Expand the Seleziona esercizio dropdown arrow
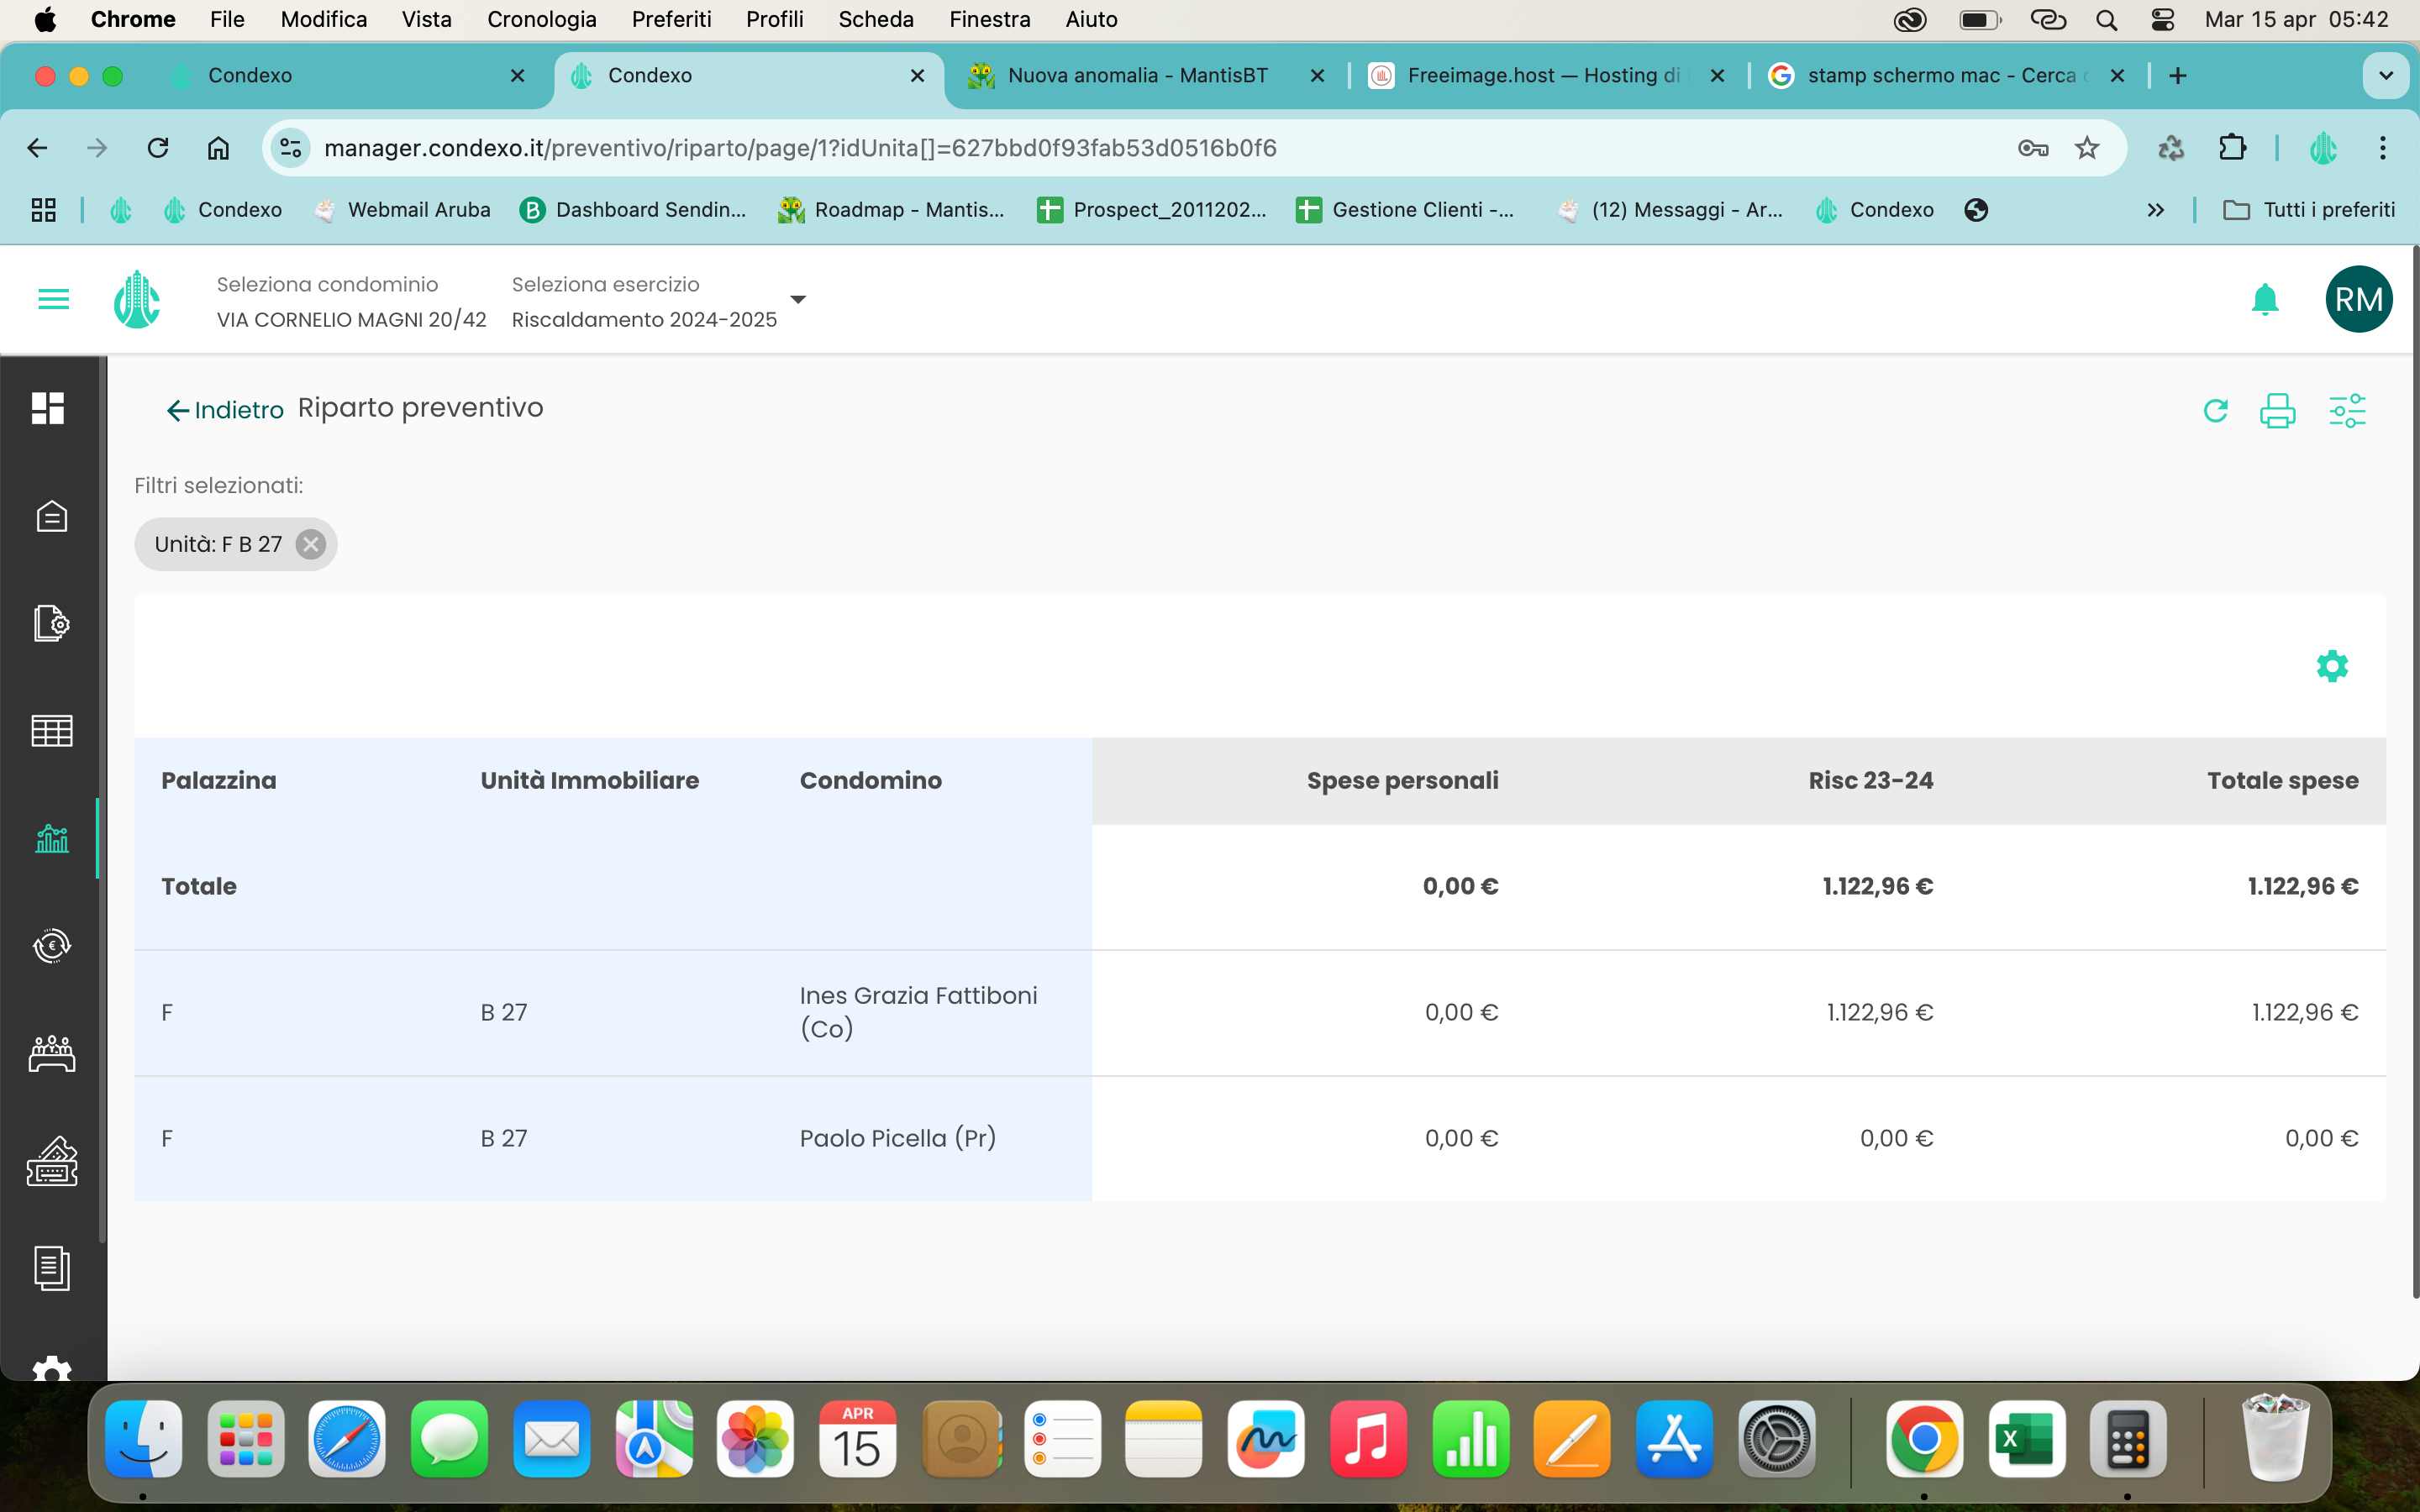Viewport: 2420px width, 1512px height. point(797,299)
